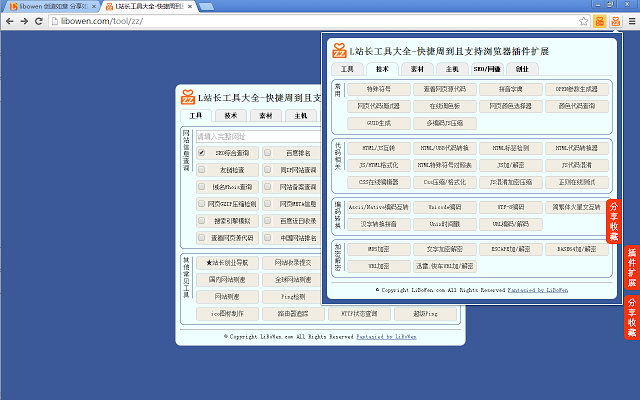Image resolution: width=640 pixels, height=400 pixels.
Task: Open the MD5加密 tool
Action: click(379, 249)
